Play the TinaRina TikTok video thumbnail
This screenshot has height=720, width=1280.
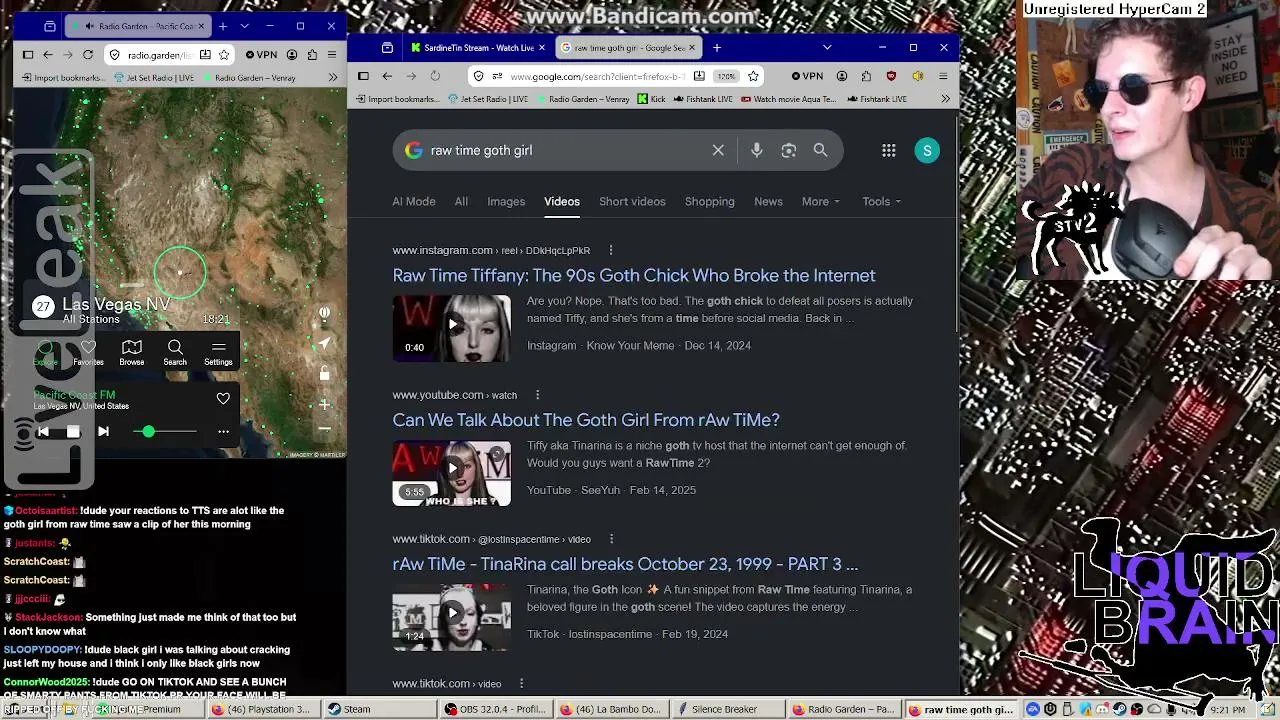pos(451,618)
